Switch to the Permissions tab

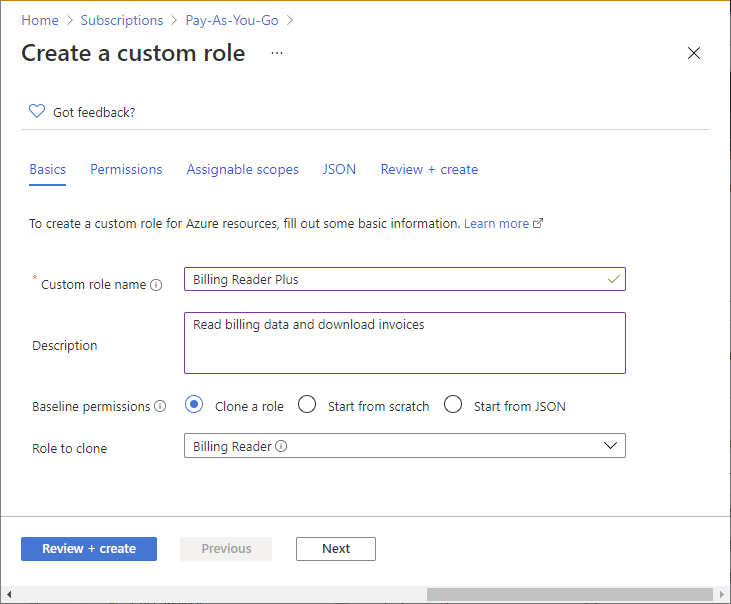[126, 169]
